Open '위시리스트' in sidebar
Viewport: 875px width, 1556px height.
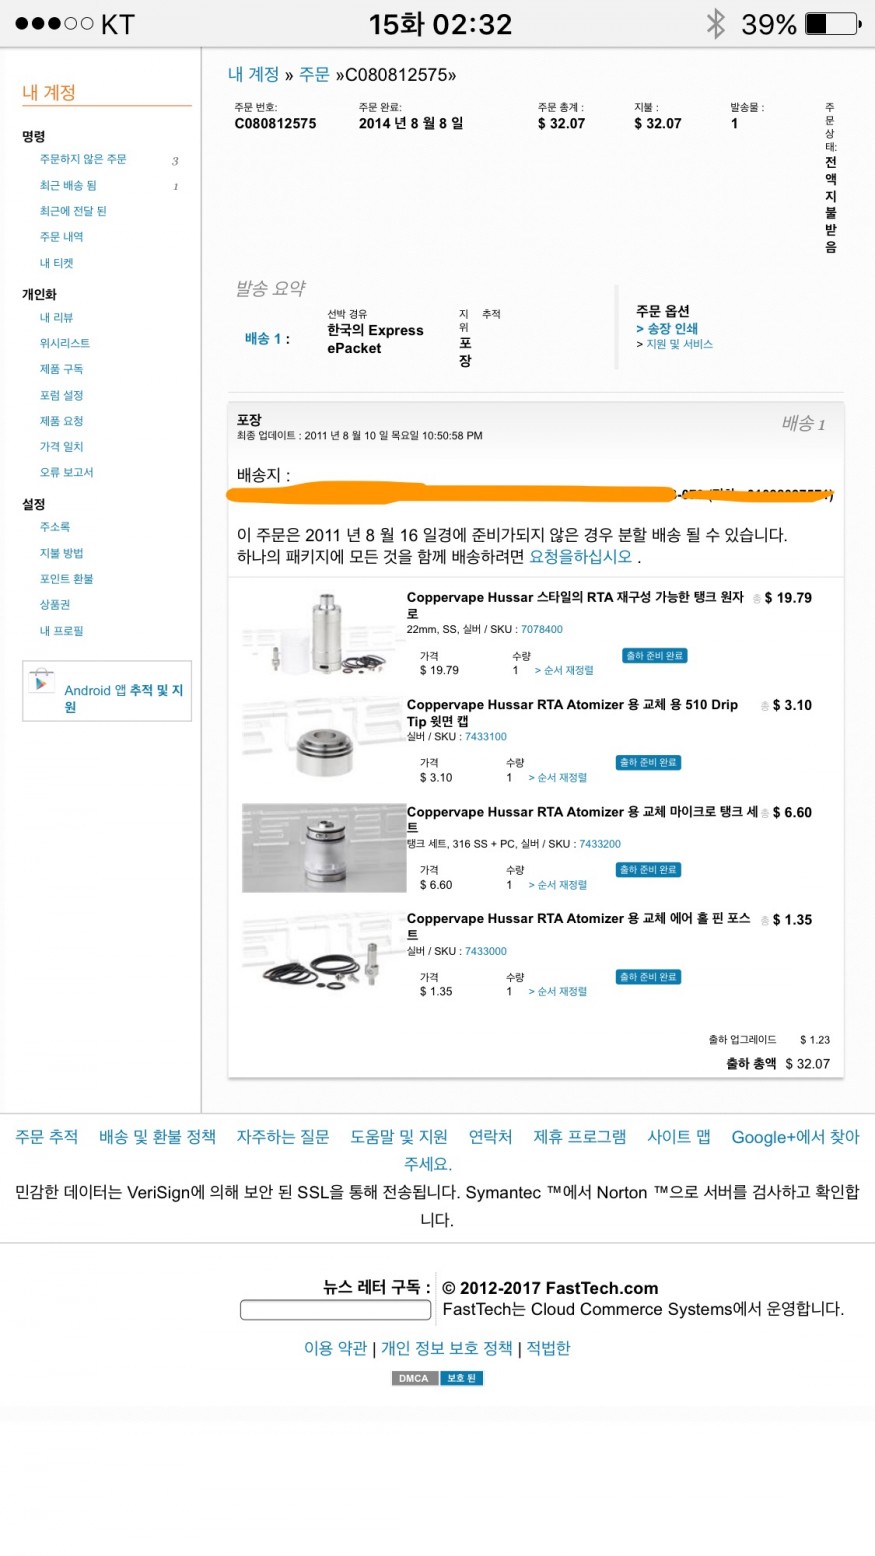coord(65,343)
